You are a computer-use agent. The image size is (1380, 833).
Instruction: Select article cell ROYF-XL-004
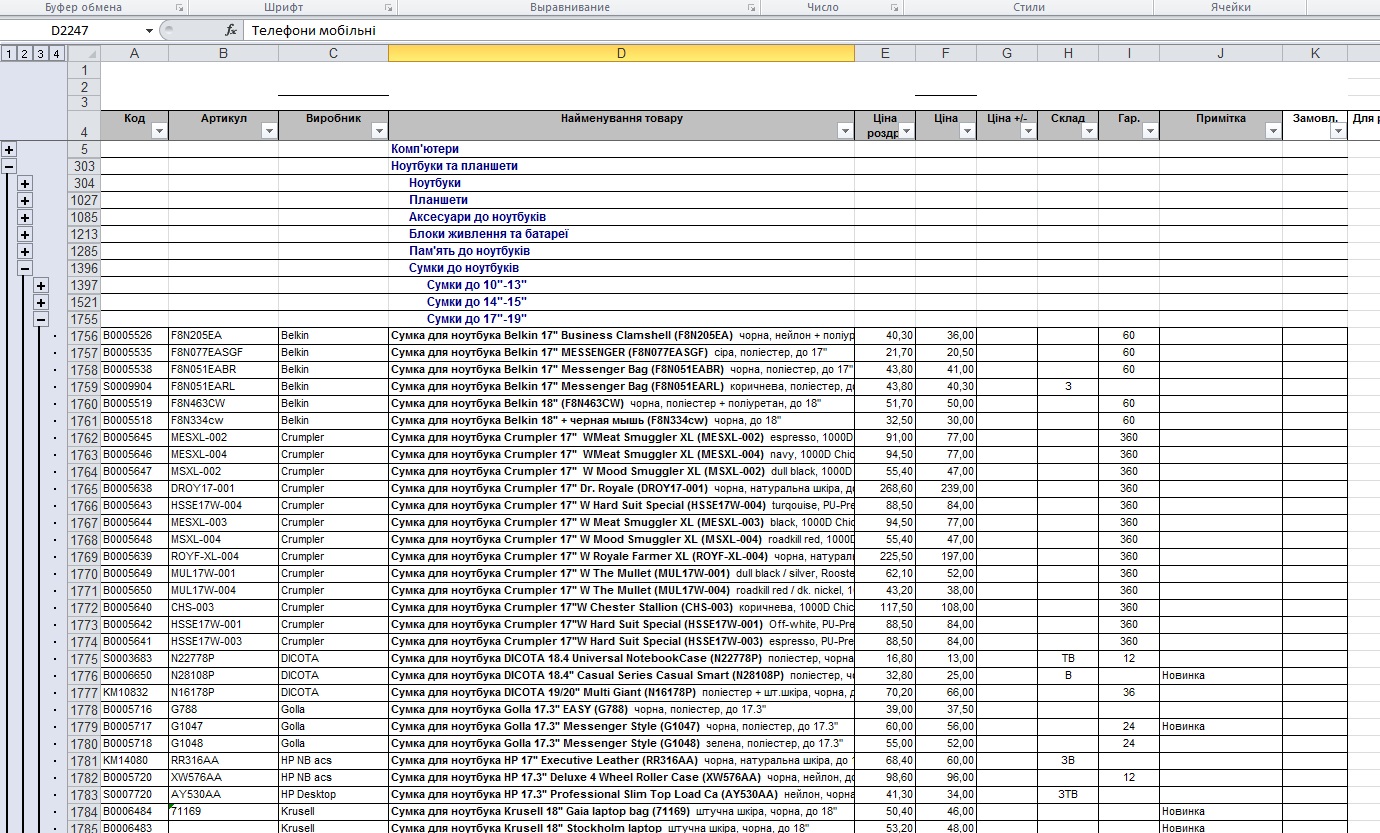pos(223,557)
